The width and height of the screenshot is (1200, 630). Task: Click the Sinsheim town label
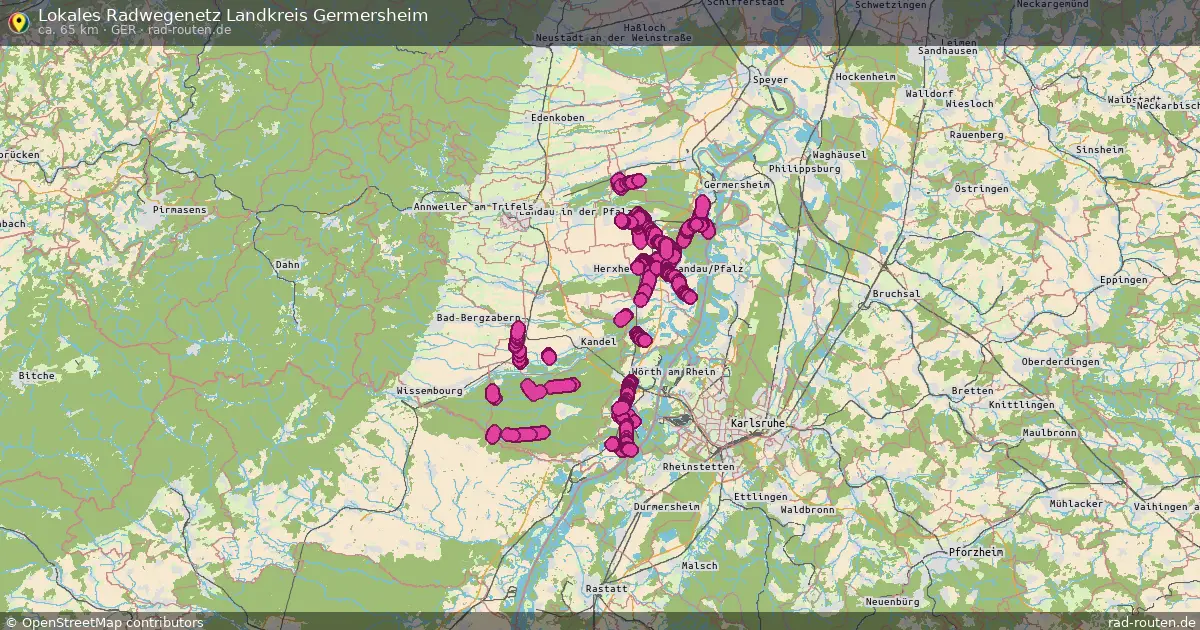point(1099,149)
